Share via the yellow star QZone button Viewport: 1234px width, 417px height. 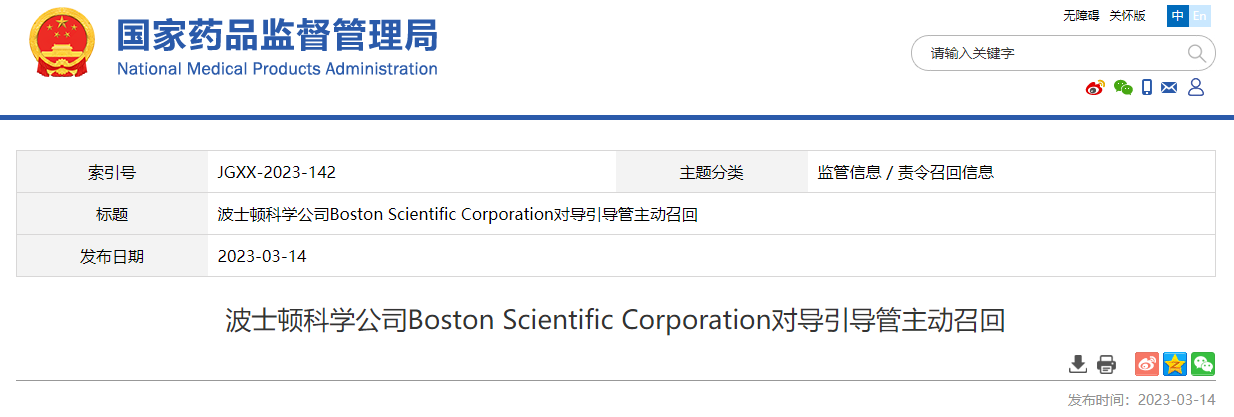coord(1175,364)
